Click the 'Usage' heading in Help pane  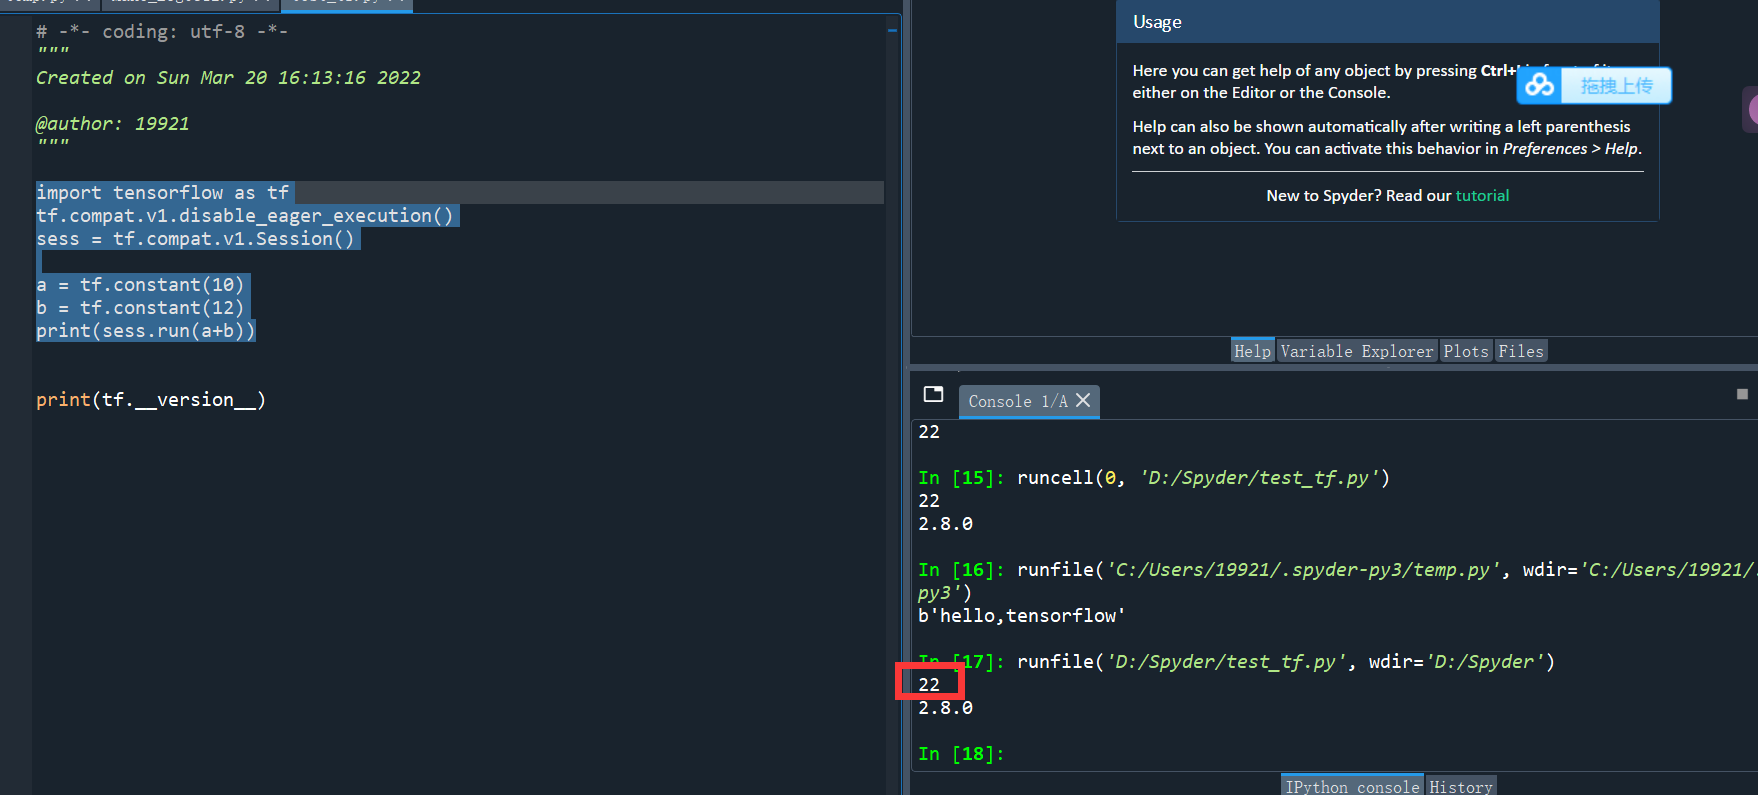(1157, 22)
